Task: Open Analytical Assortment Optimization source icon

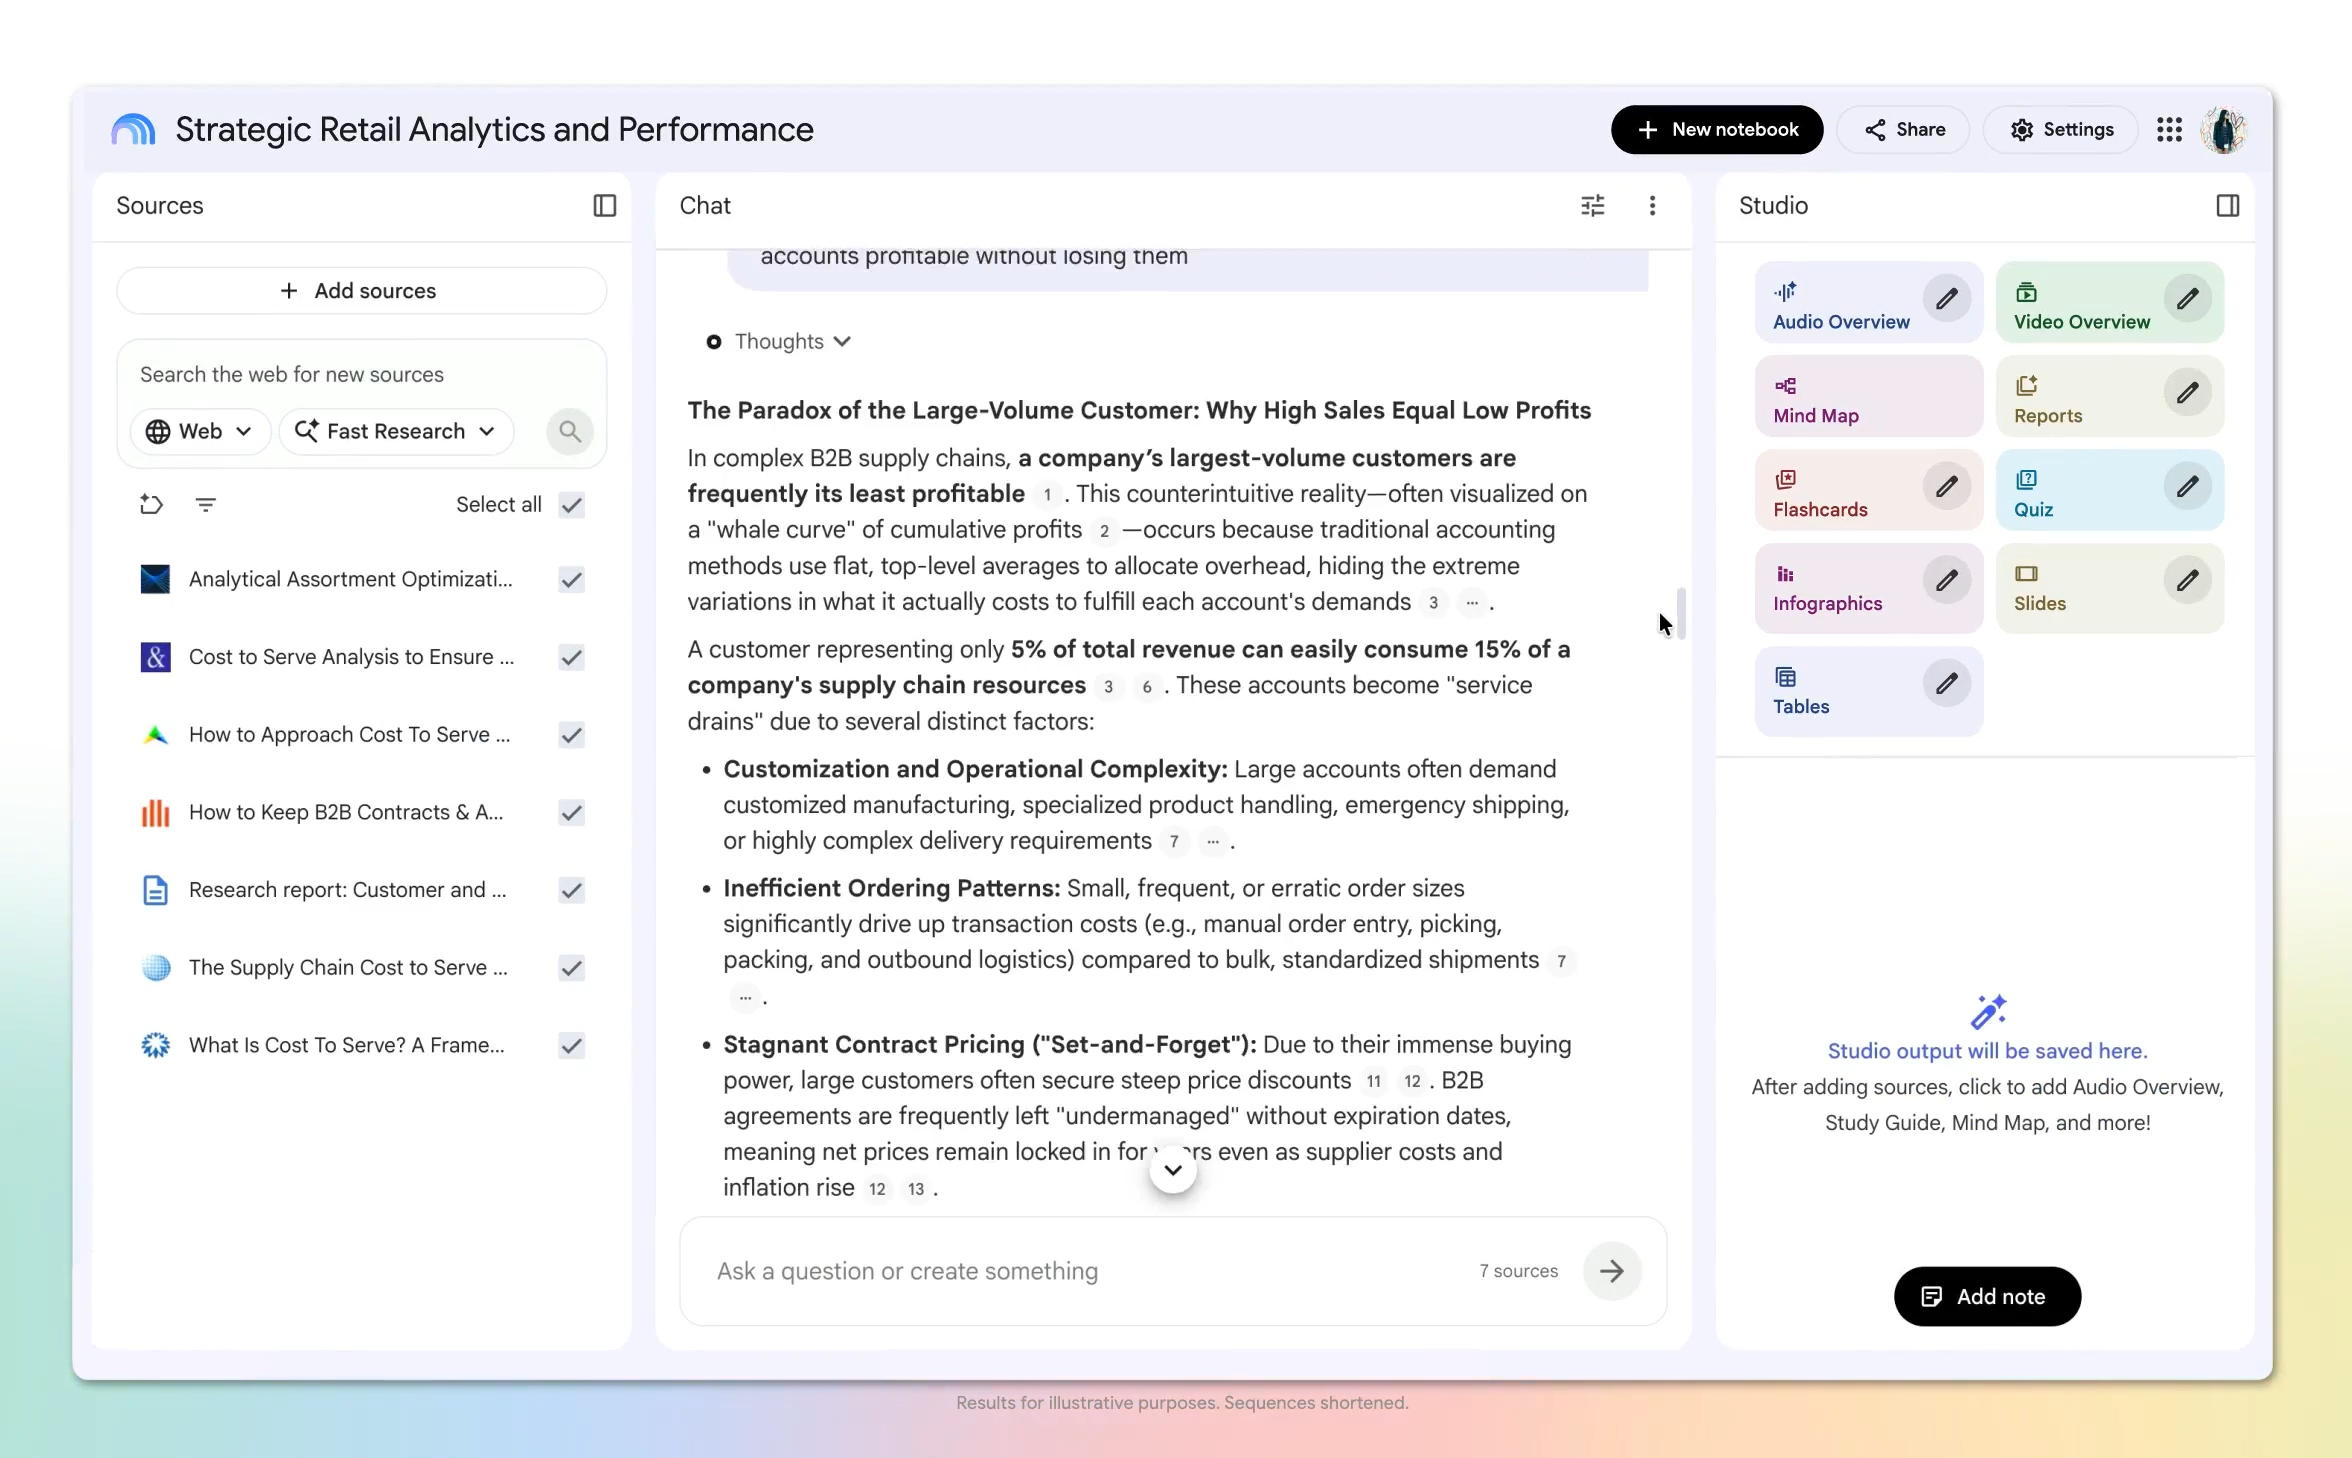Action: 155,579
